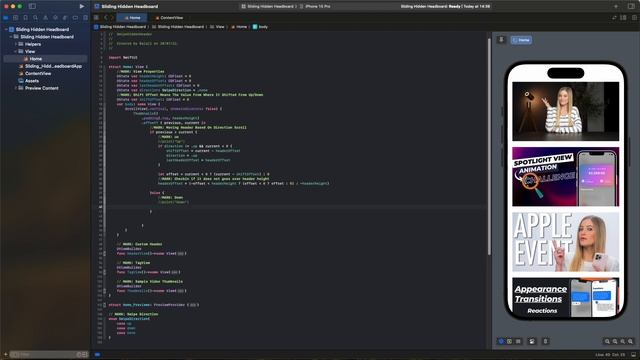Add an editor on the right
The width and height of the screenshot is (640, 360).
click(x=634, y=18)
